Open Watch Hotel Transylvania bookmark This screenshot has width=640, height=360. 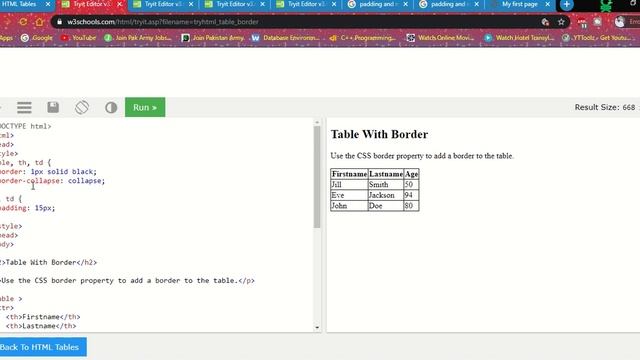coord(519,38)
